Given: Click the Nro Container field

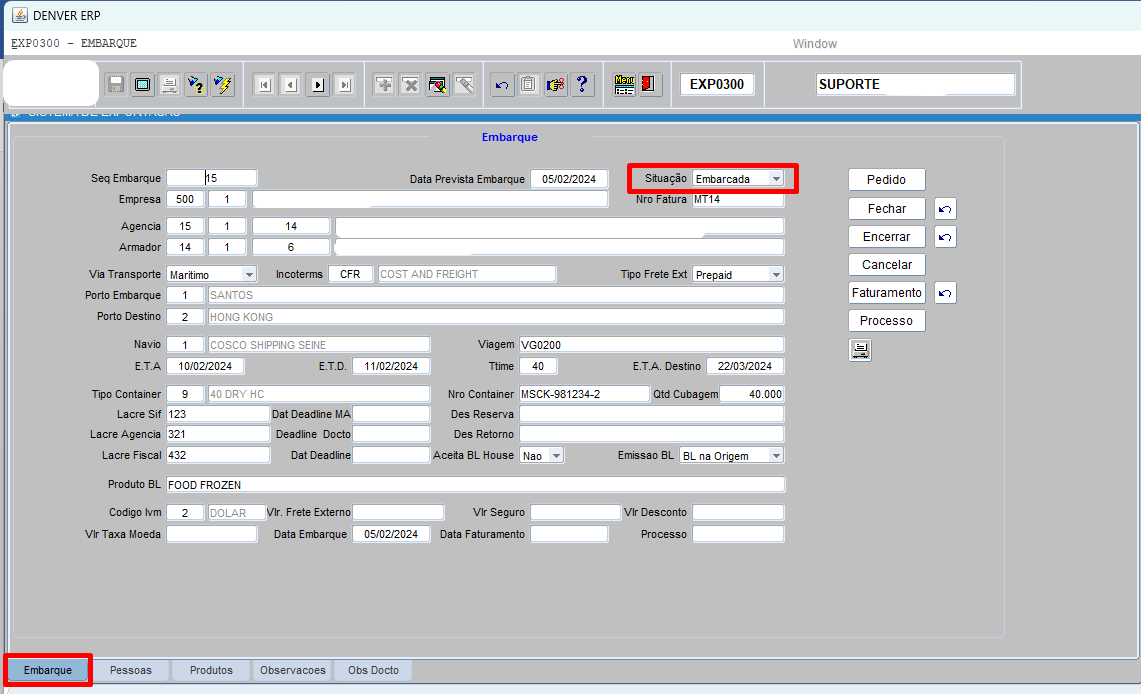Looking at the screenshot, I should (584, 394).
